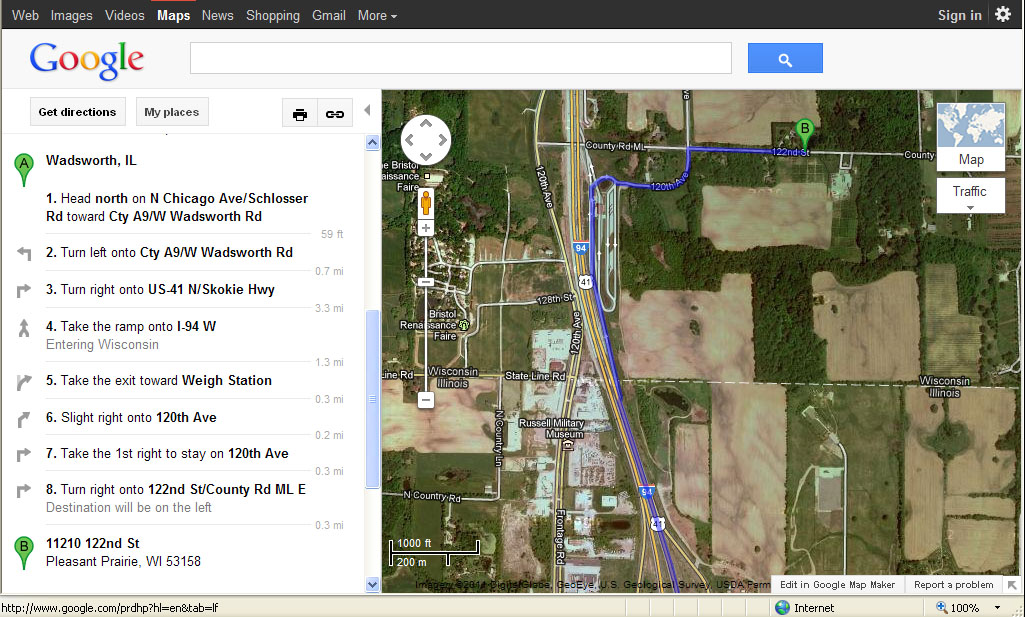Click destination address 11210 122nd St
Viewport: 1025px width, 617px height.
93,543
